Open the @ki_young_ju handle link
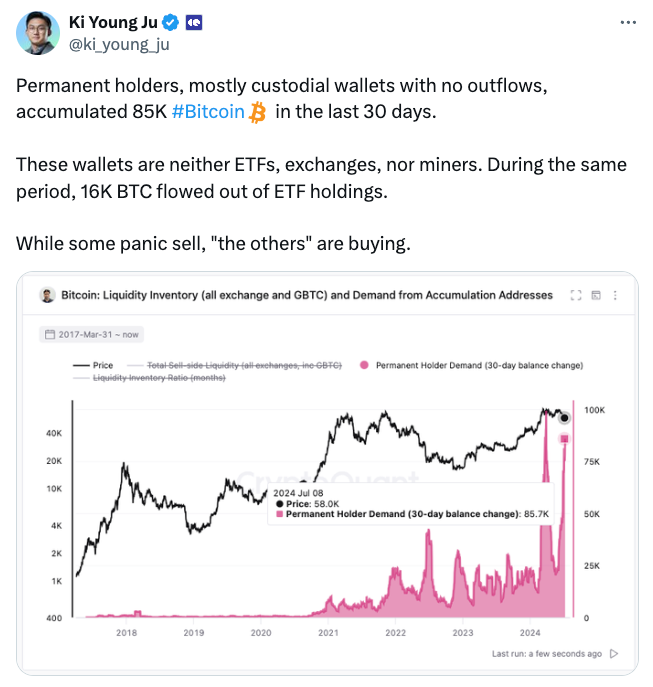 pos(119,45)
